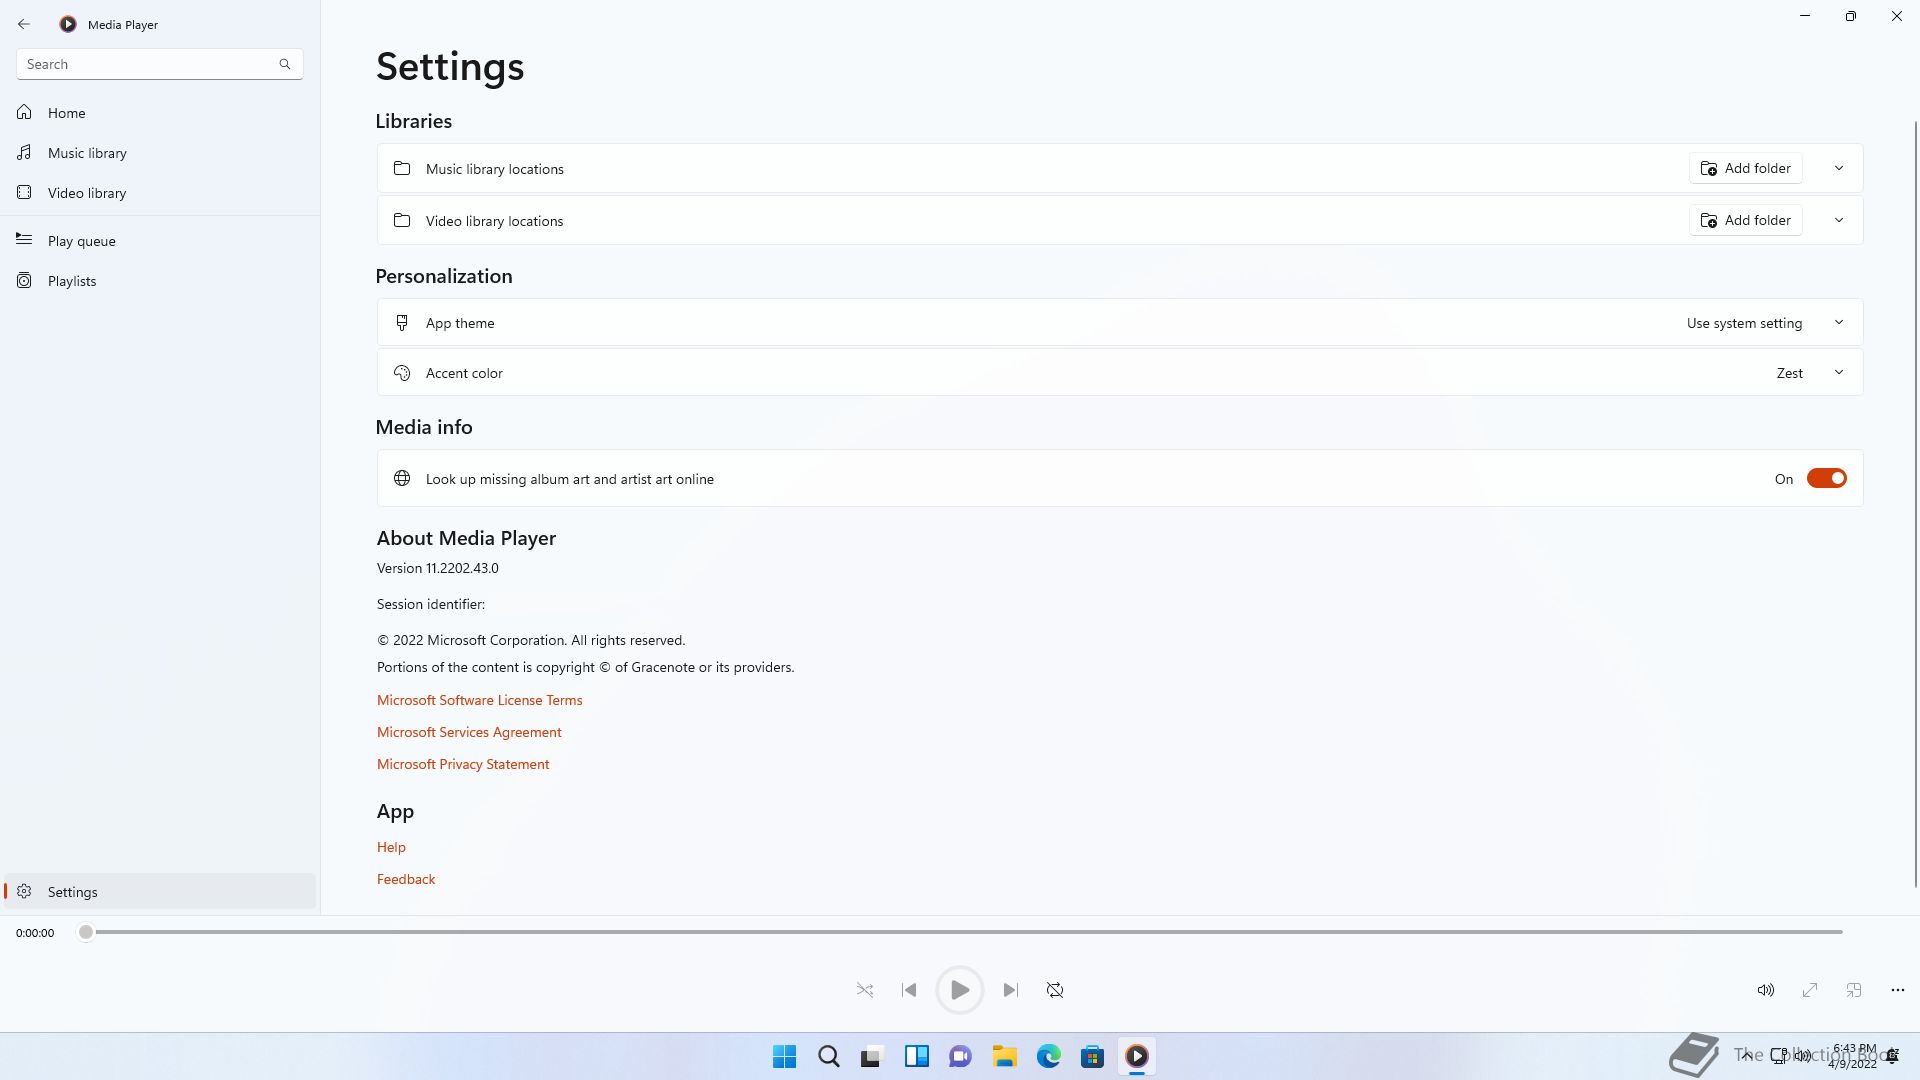This screenshot has width=1920, height=1080.
Task: Go to Video library
Action: 160,193
